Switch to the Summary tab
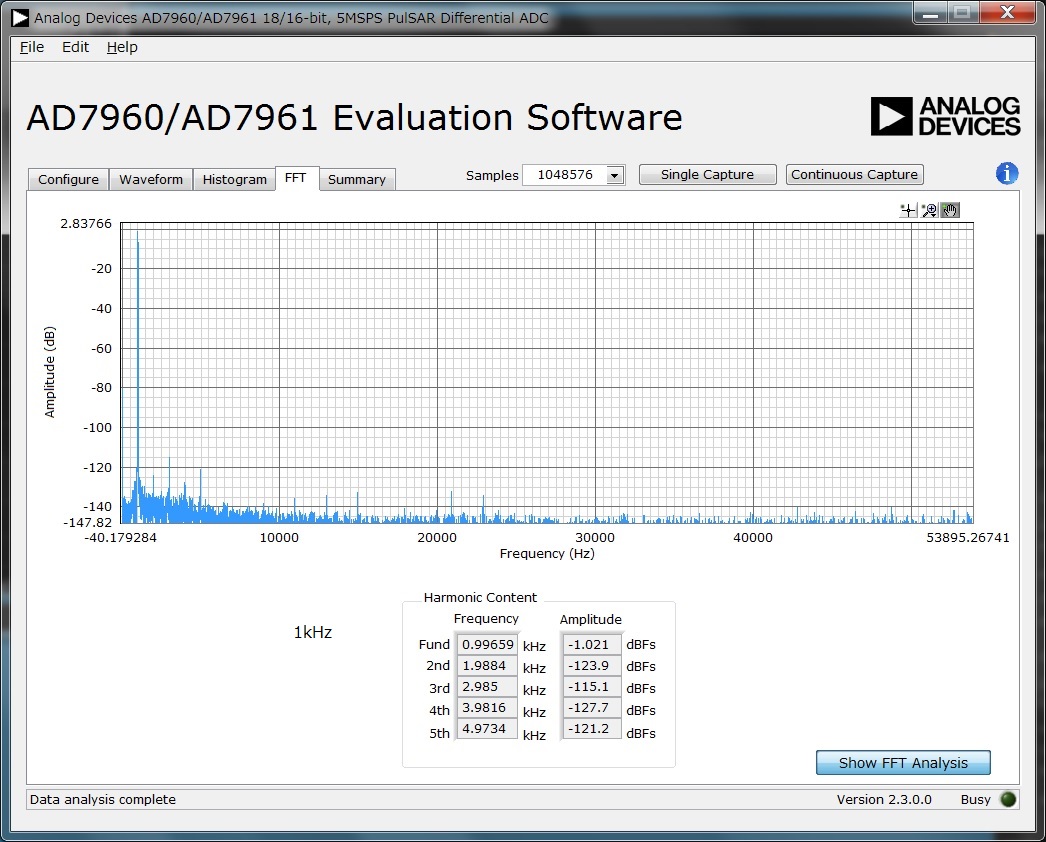1046x842 pixels. pos(357,179)
